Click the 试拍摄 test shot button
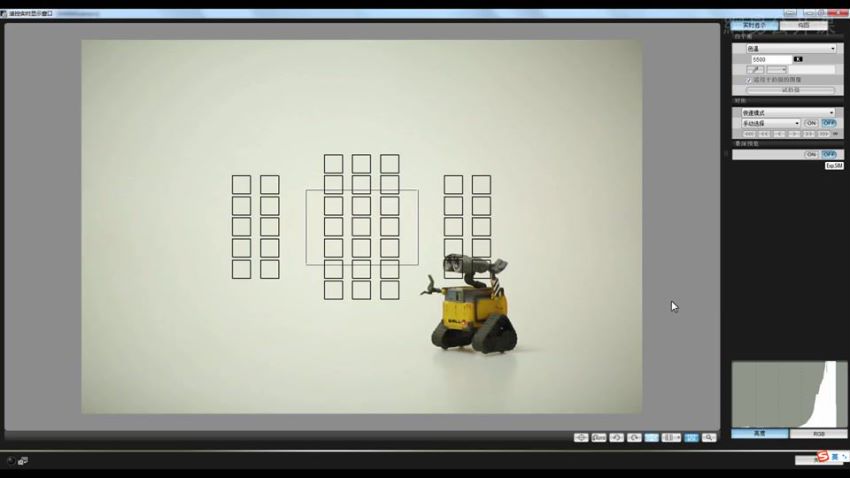The image size is (850, 478). (790, 91)
